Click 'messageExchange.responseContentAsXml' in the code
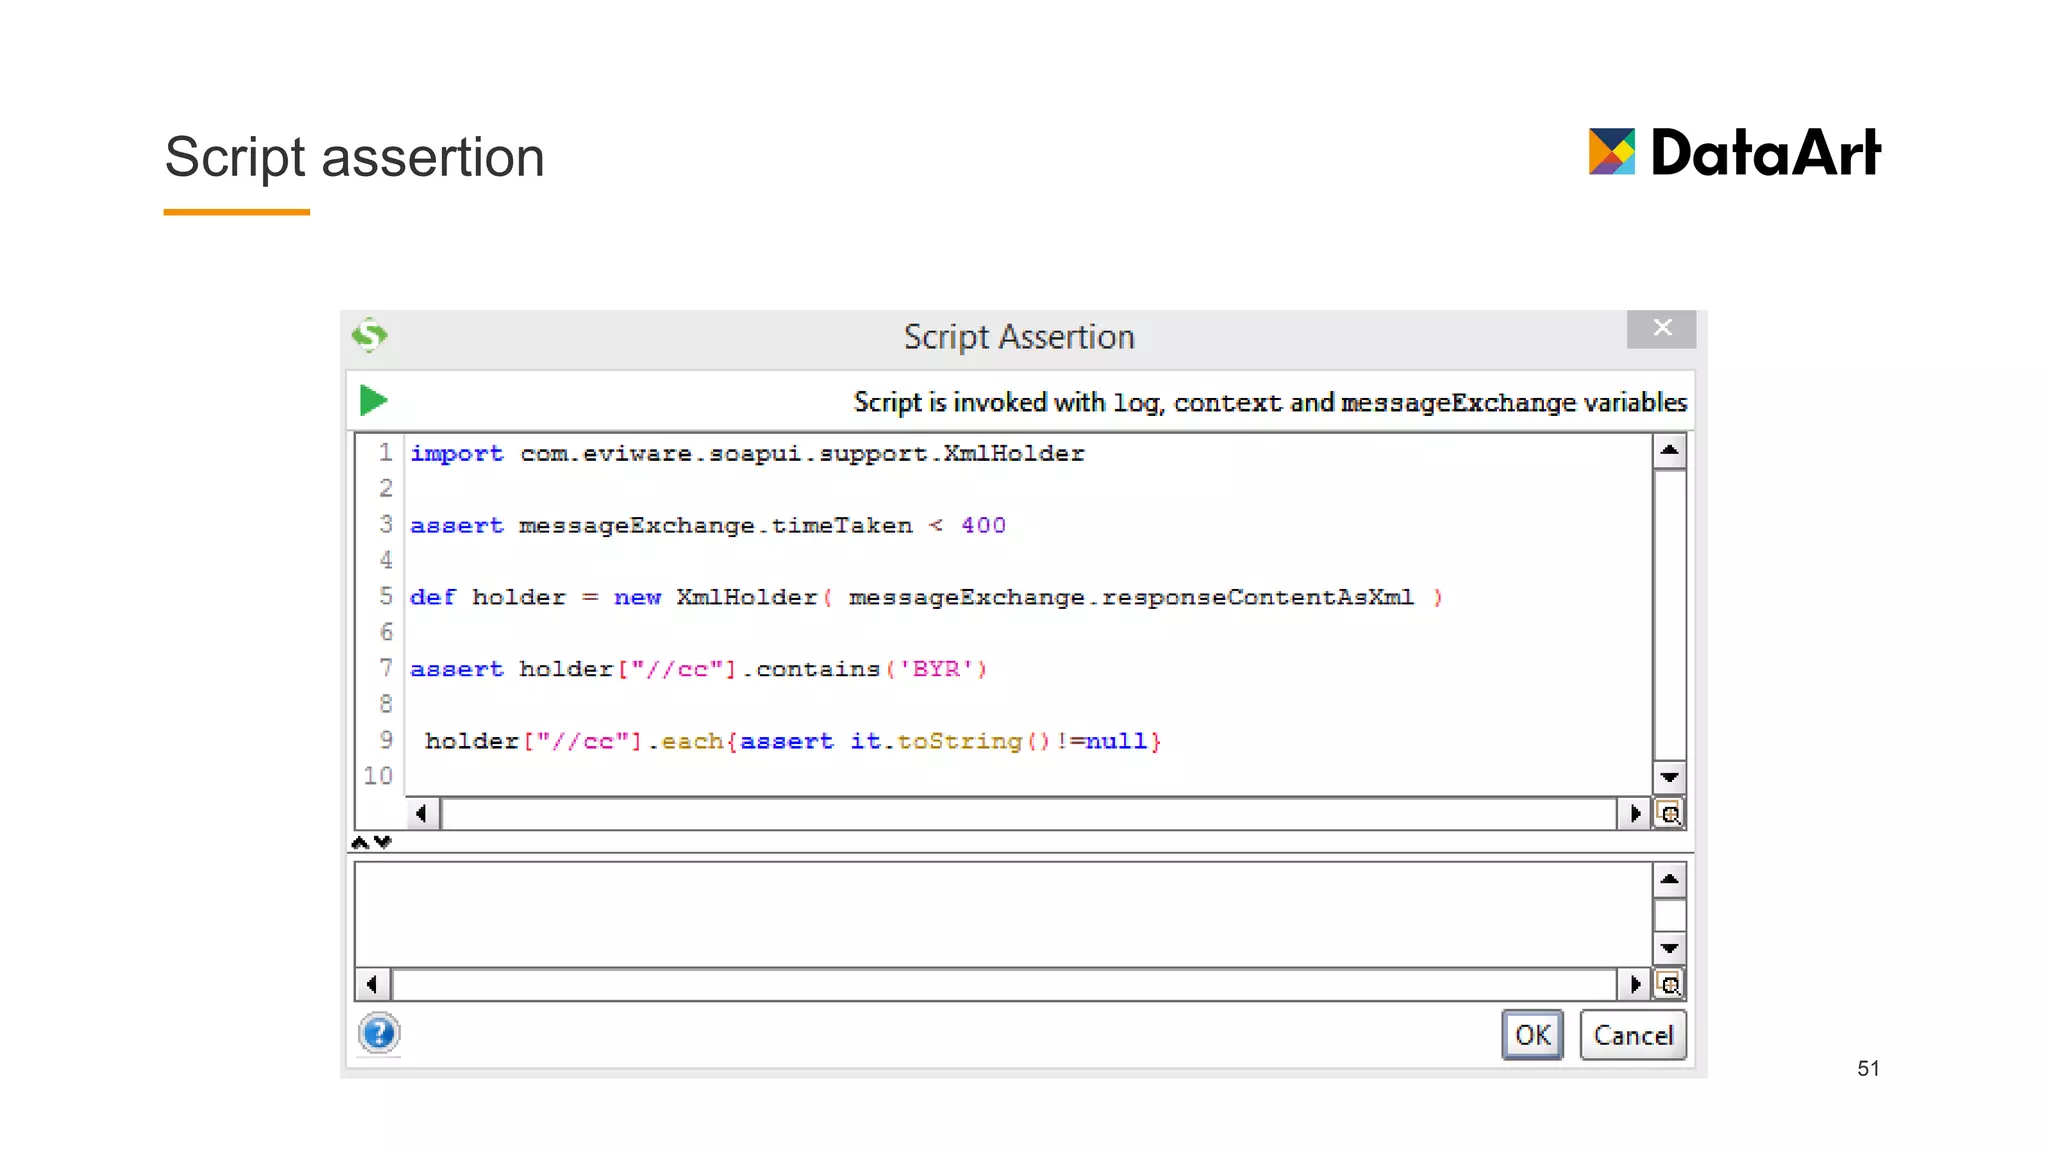Screen dimensions: 2048x1152 [1131, 597]
